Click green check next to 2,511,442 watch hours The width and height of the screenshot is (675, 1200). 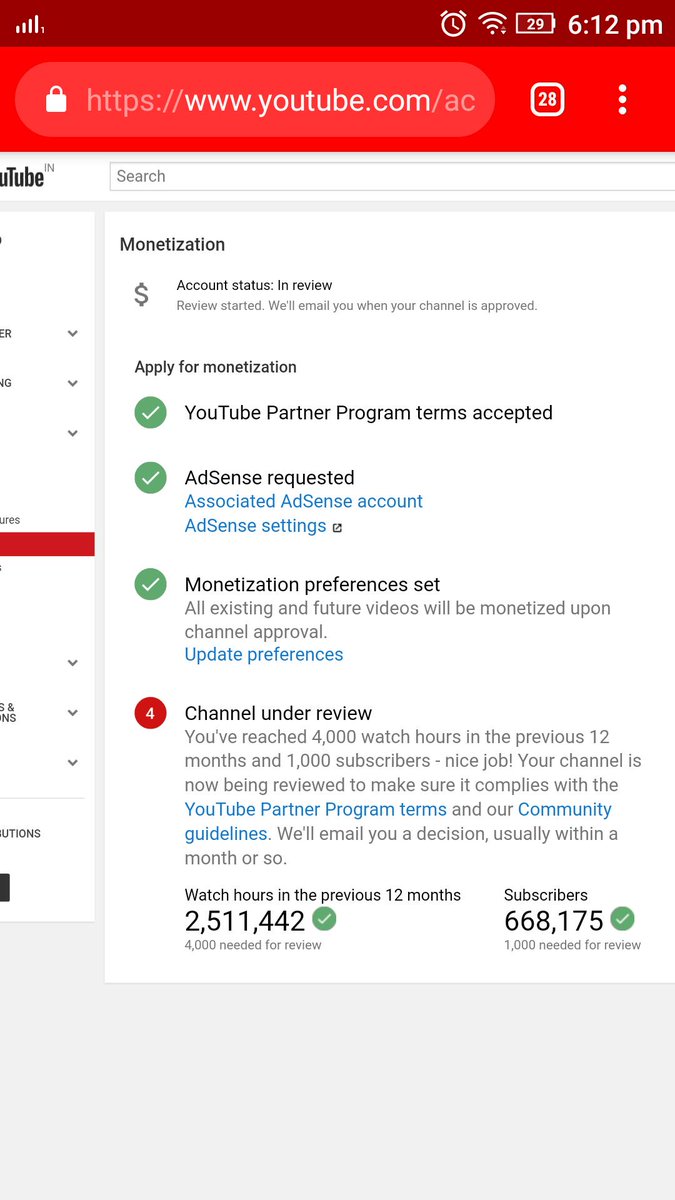[x=324, y=918]
